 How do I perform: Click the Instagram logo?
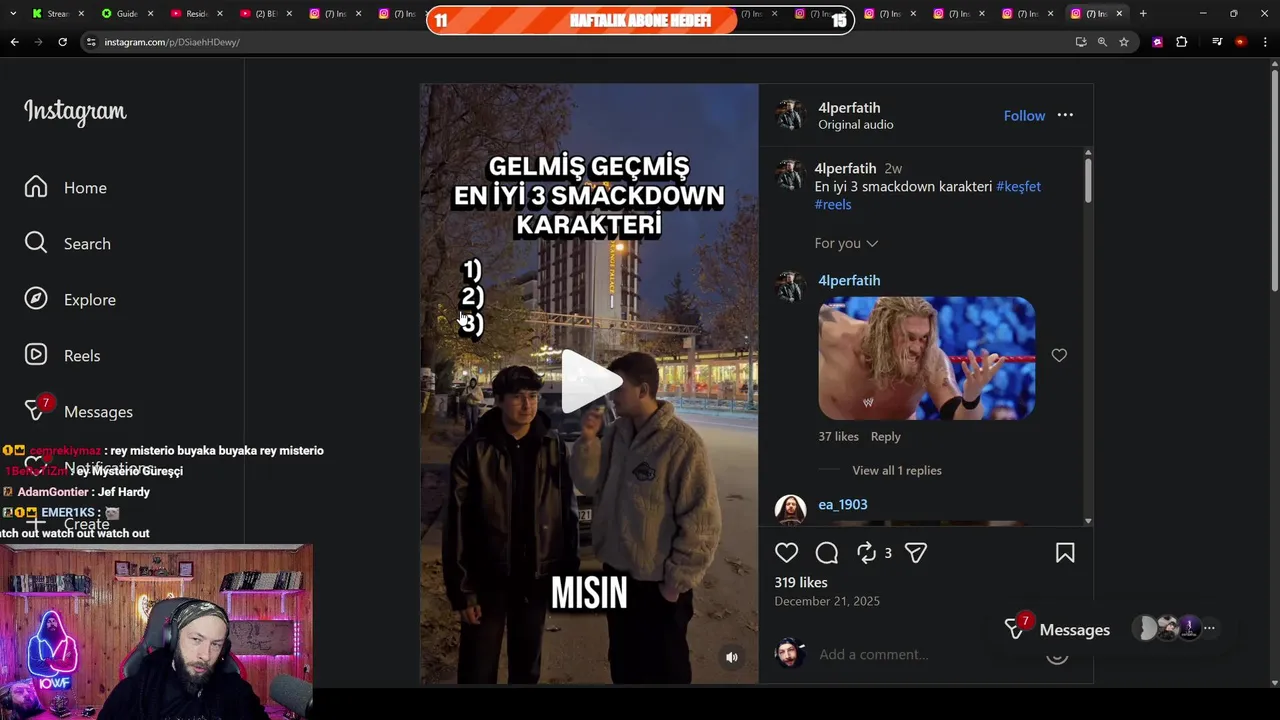[75, 111]
